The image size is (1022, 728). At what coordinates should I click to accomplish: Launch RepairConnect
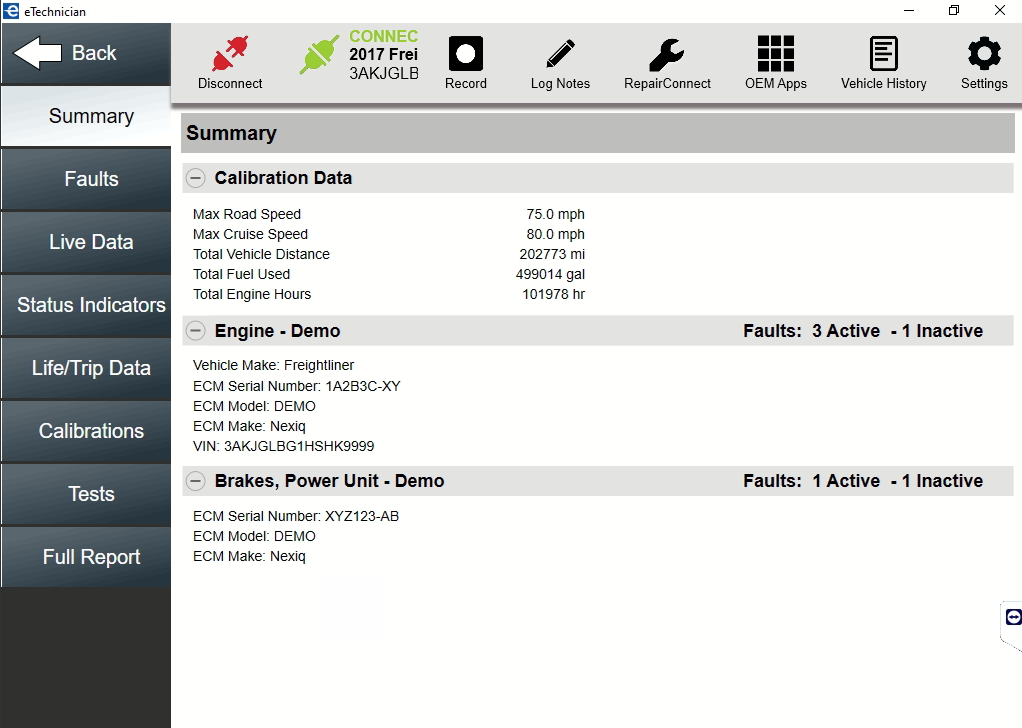pyautogui.click(x=666, y=60)
